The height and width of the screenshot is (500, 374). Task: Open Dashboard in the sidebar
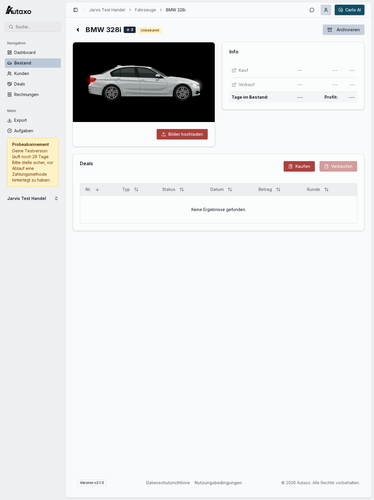tap(33, 52)
